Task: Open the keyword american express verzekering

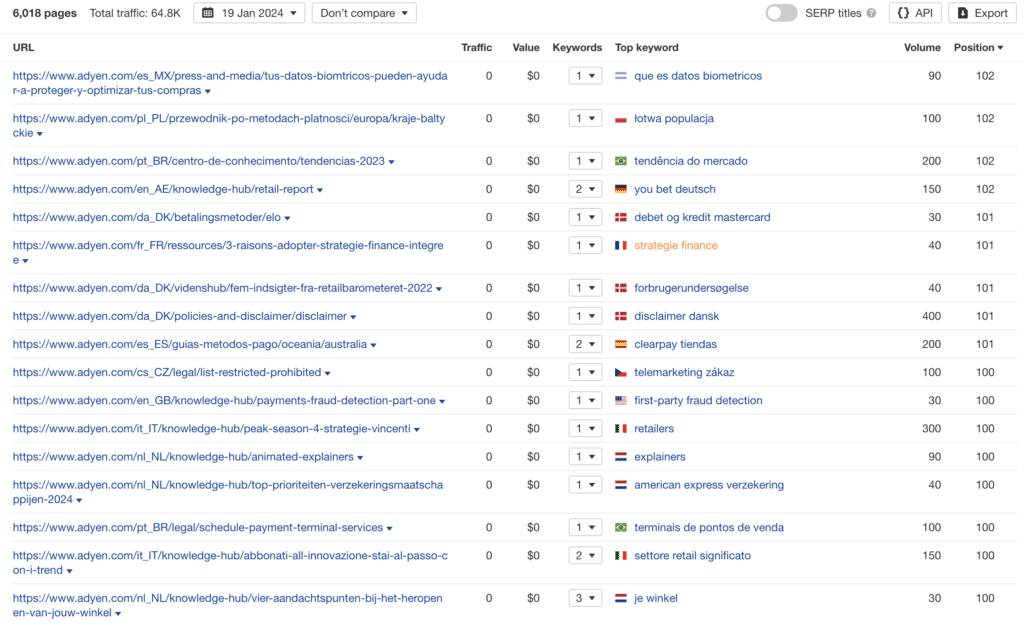Action: click(709, 485)
